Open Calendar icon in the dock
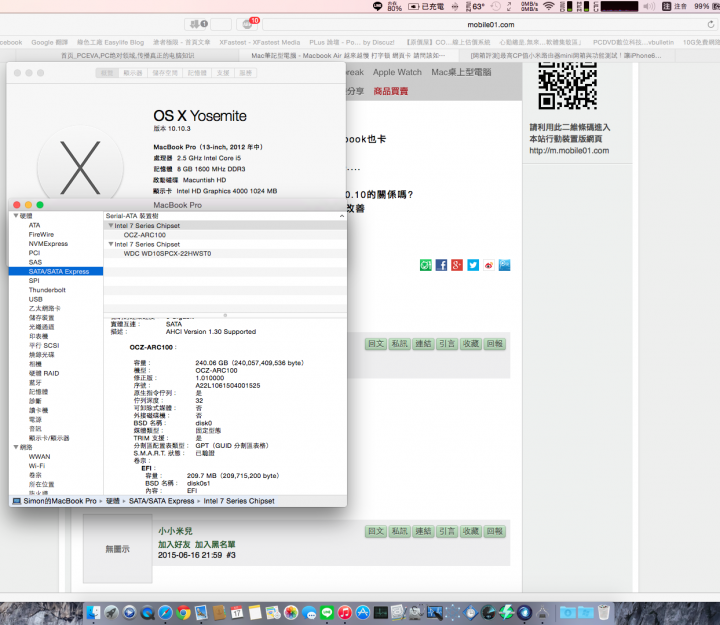The height and width of the screenshot is (625, 720). tap(237, 612)
